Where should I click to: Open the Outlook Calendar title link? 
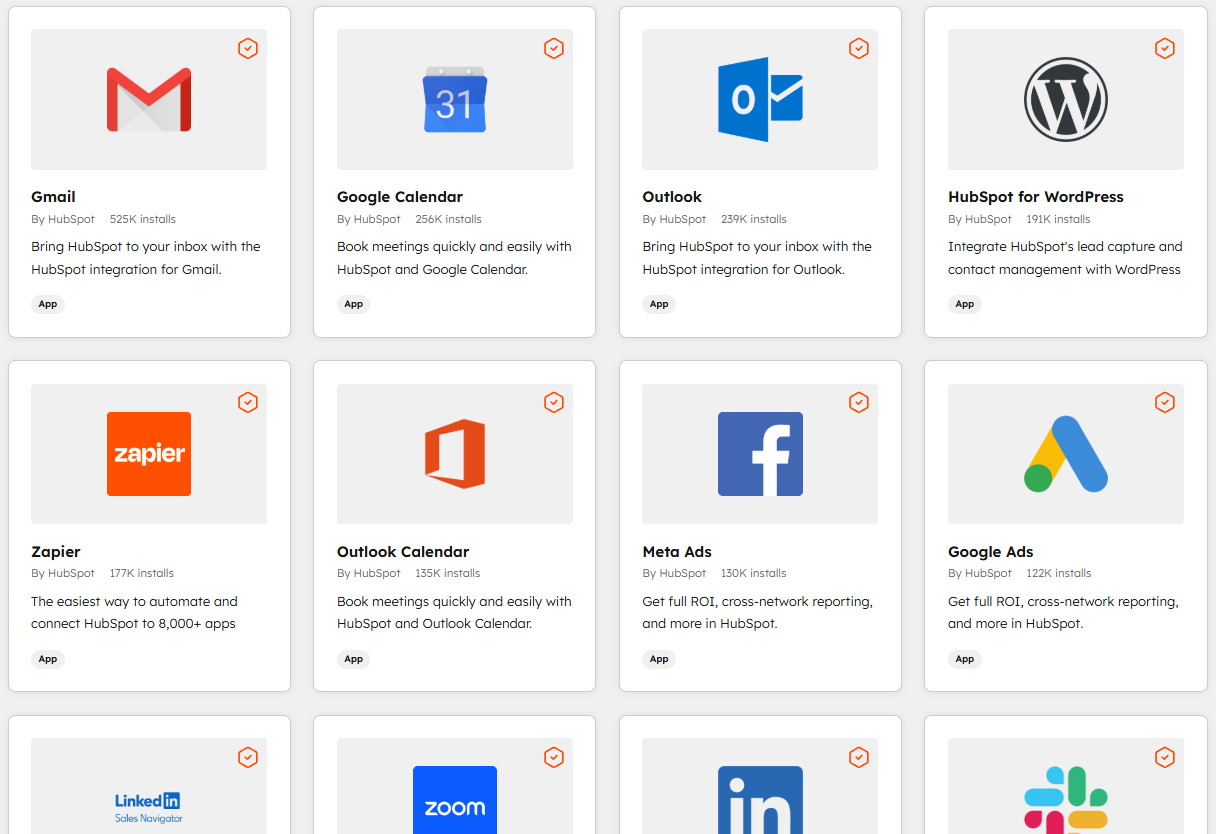point(403,552)
